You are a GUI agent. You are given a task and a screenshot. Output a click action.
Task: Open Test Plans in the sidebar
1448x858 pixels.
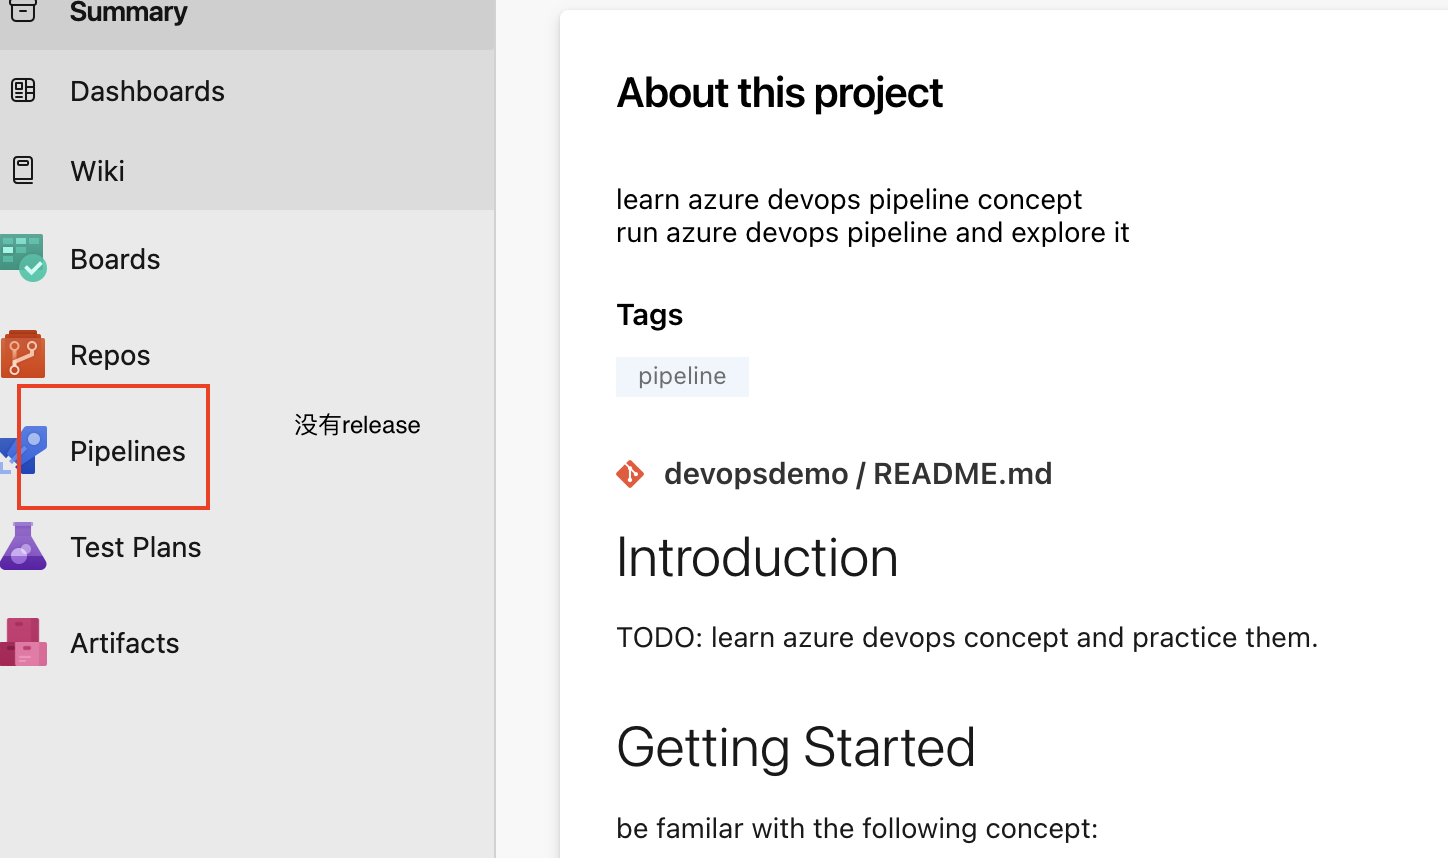pyautogui.click(x=135, y=547)
